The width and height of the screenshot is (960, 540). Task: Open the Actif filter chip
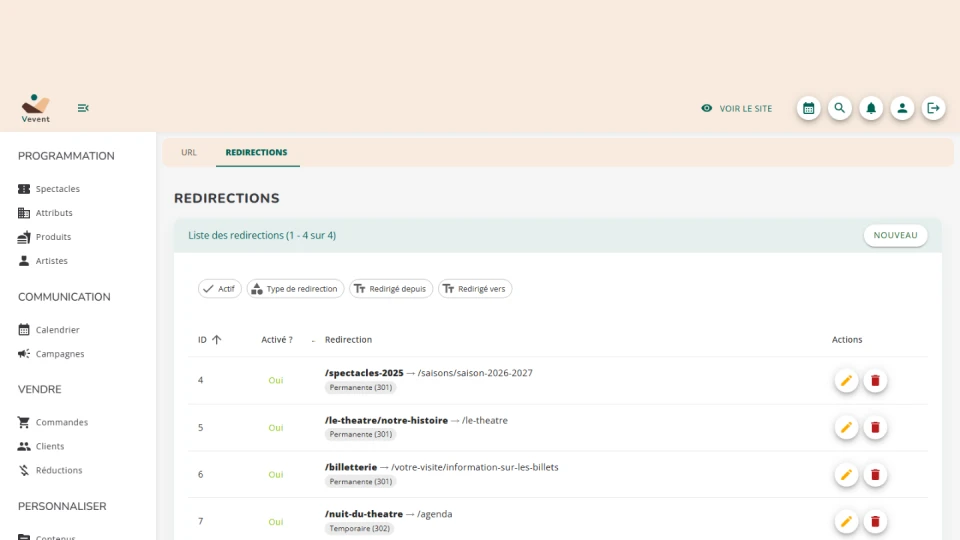click(x=220, y=289)
